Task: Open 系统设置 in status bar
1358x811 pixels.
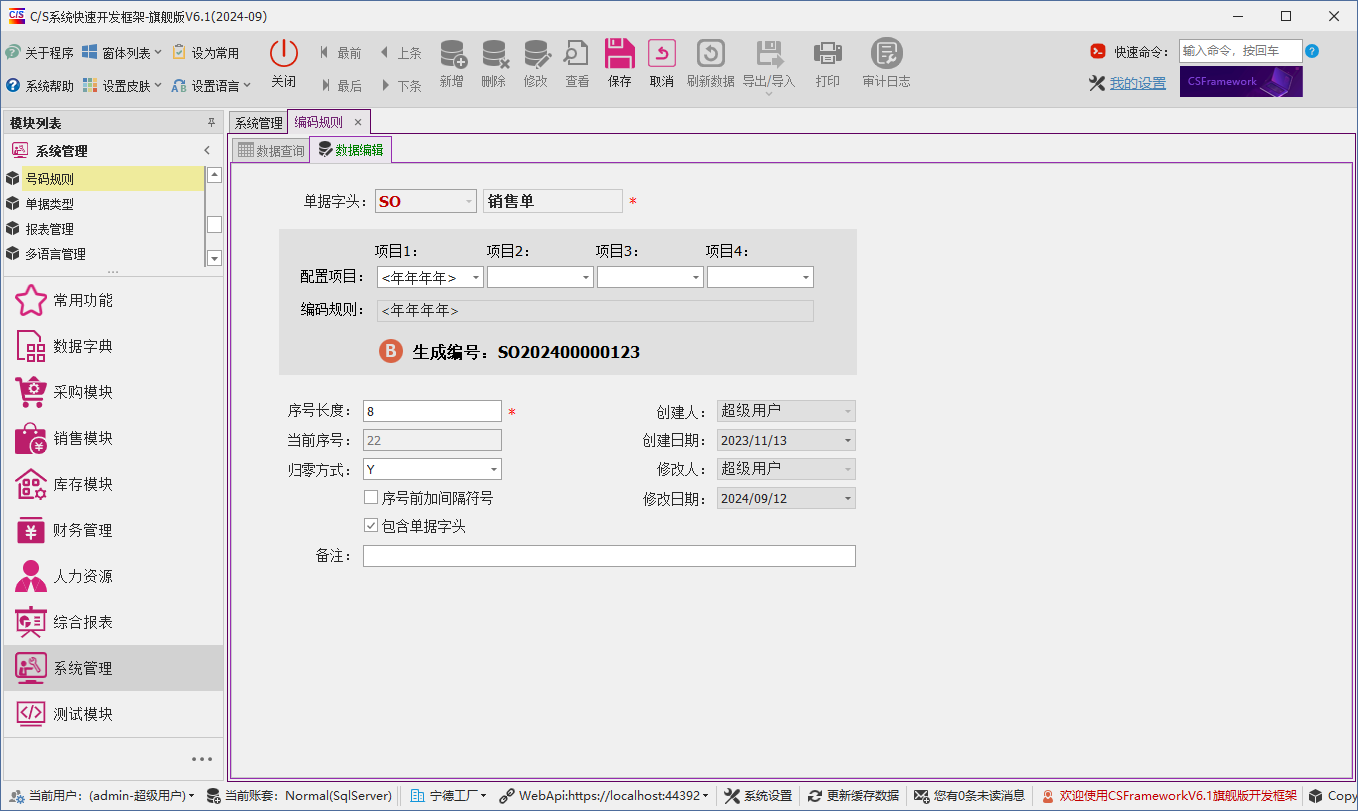Action: 758,796
